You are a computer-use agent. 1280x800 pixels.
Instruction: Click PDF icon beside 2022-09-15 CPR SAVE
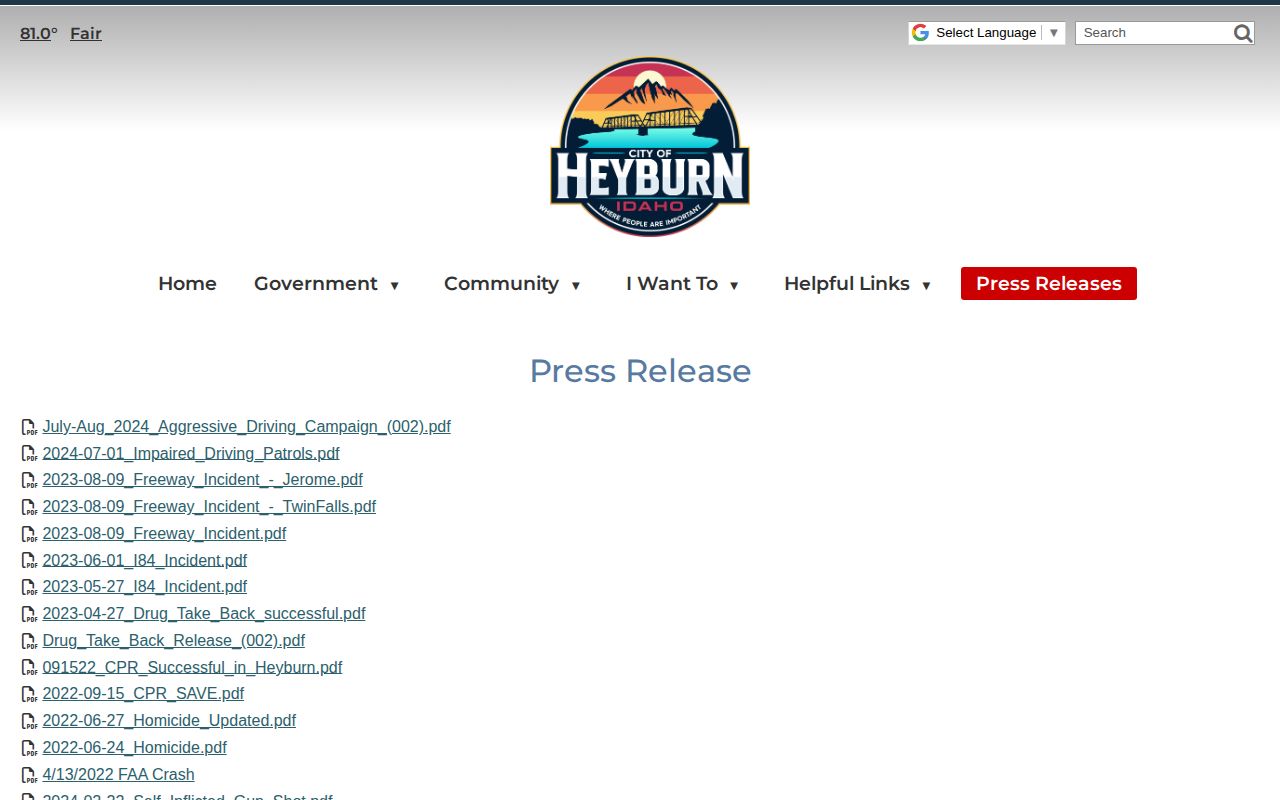click(x=29, y=694)
